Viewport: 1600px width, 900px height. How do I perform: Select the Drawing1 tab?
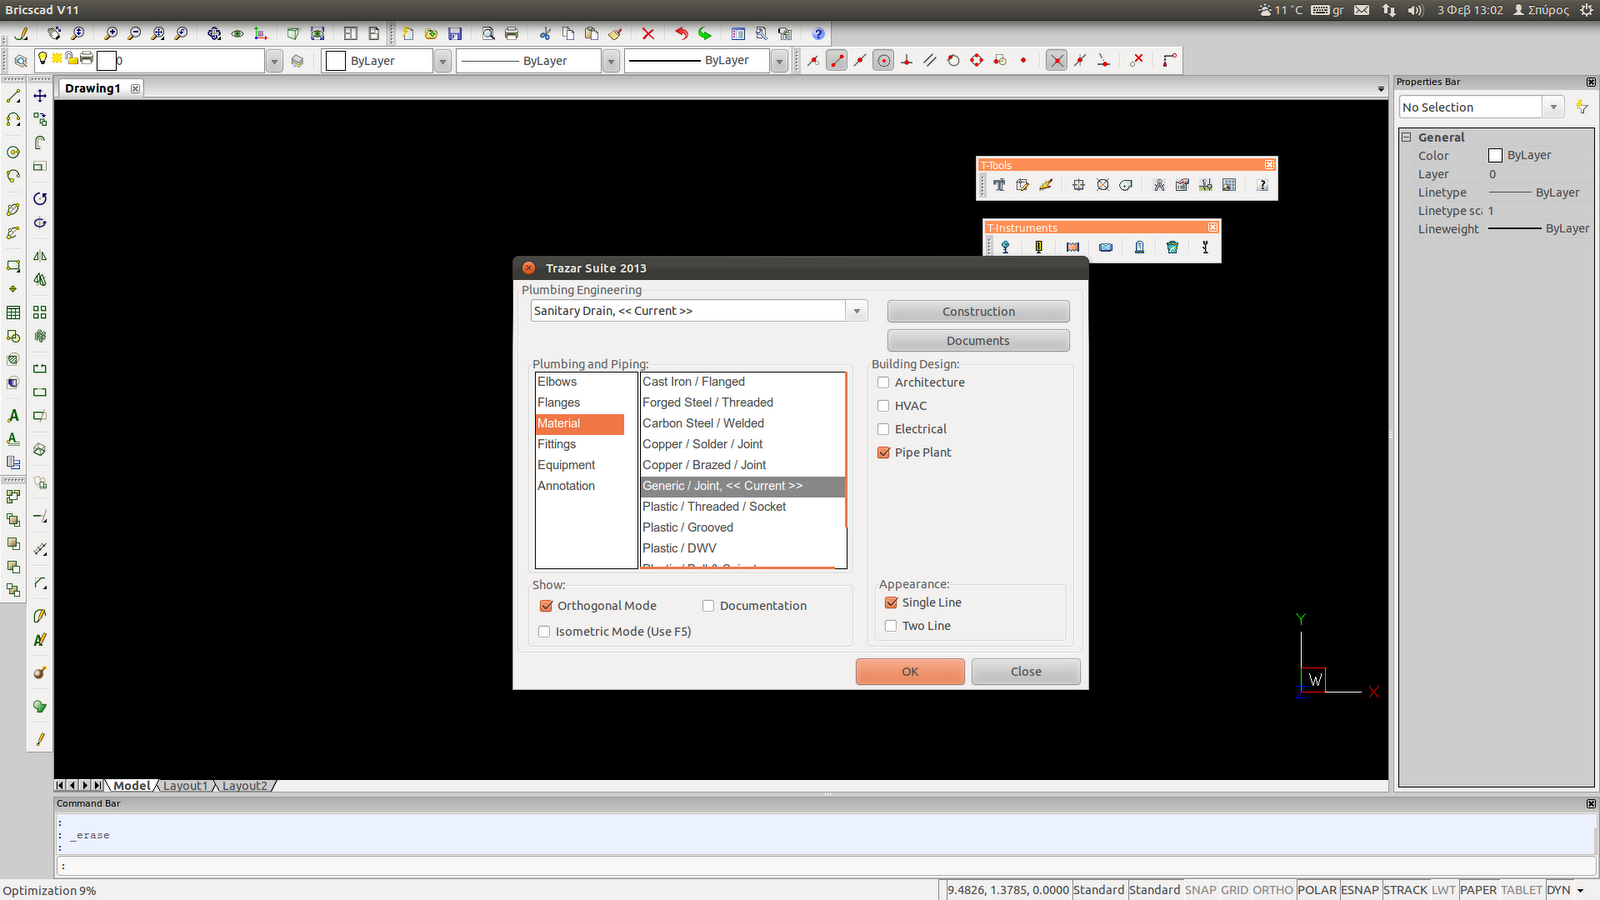tap(94, 88)
